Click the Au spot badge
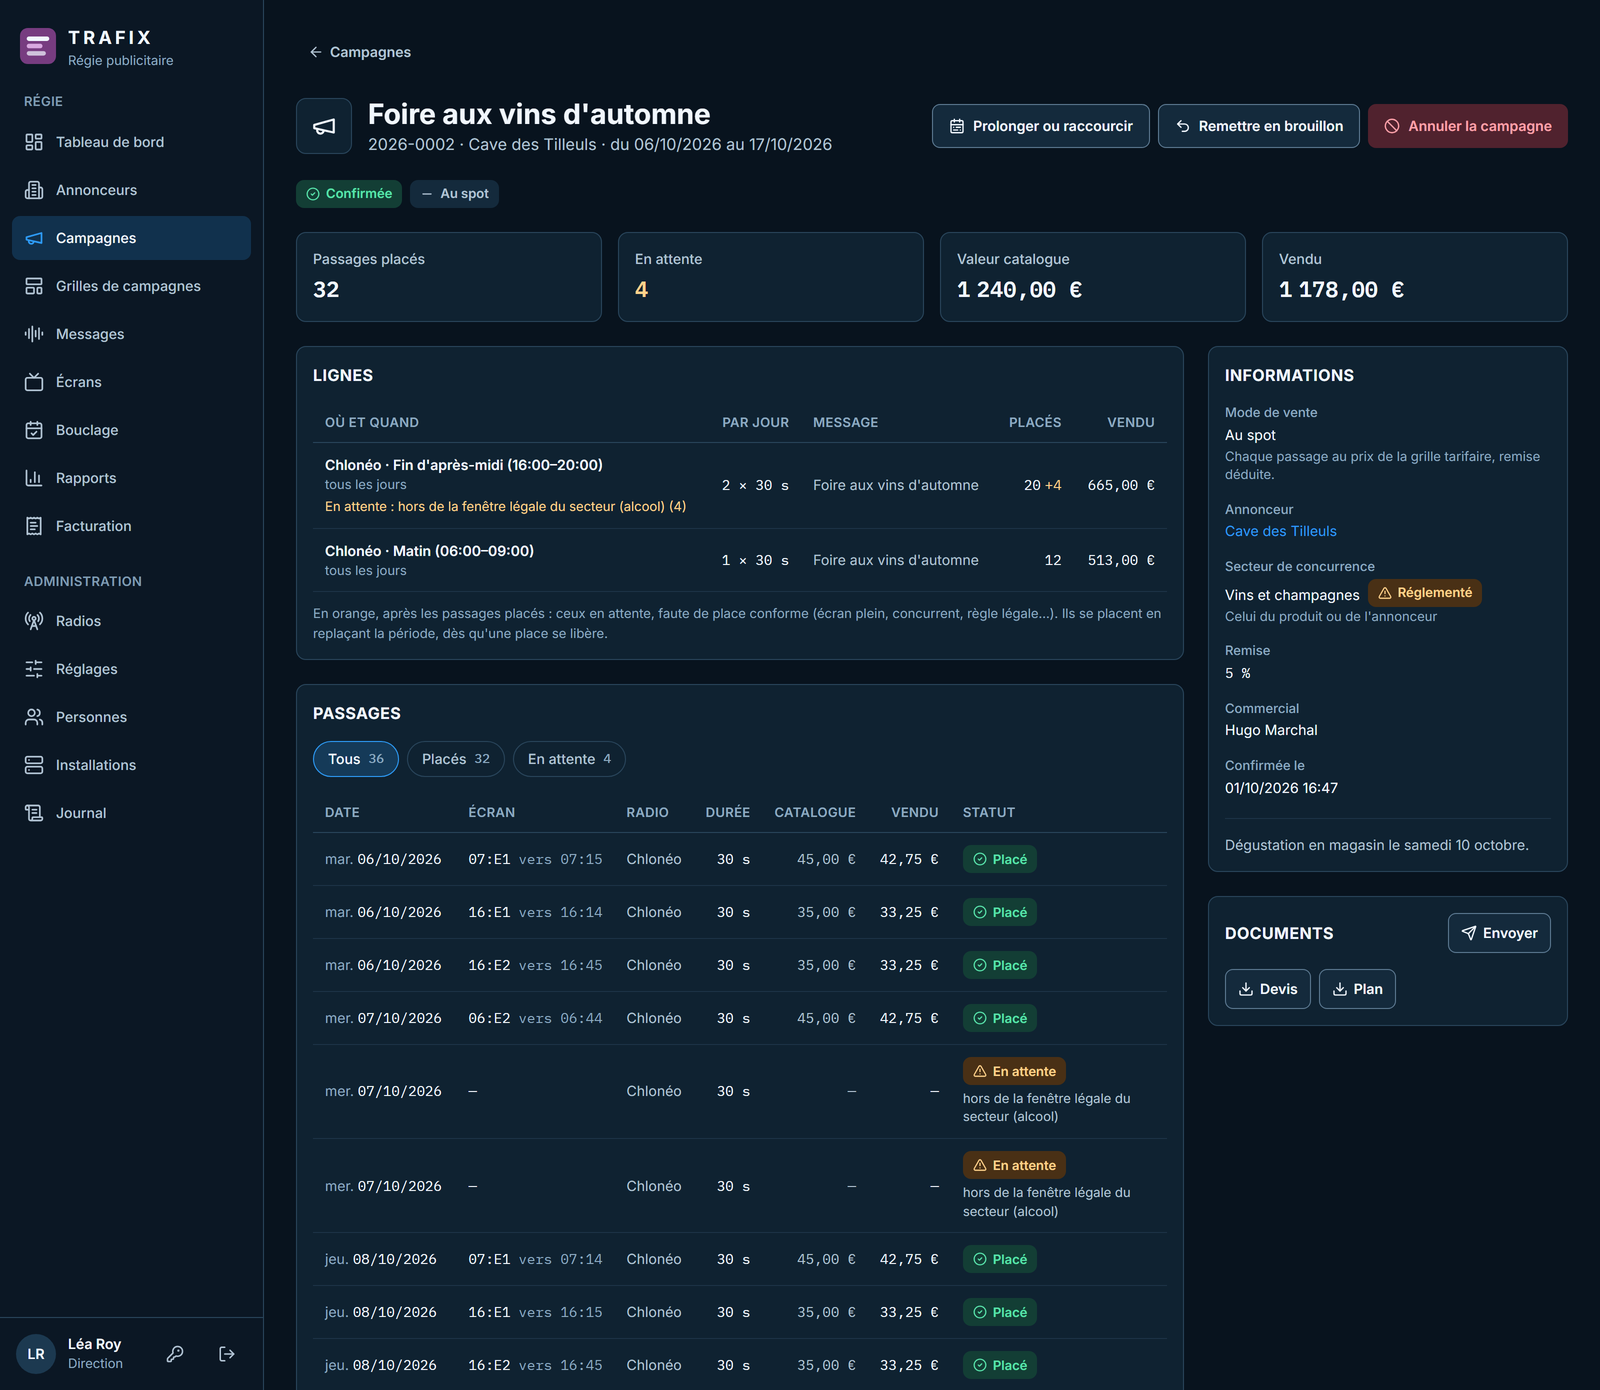1600x1390 pixels. coord(455,194)
